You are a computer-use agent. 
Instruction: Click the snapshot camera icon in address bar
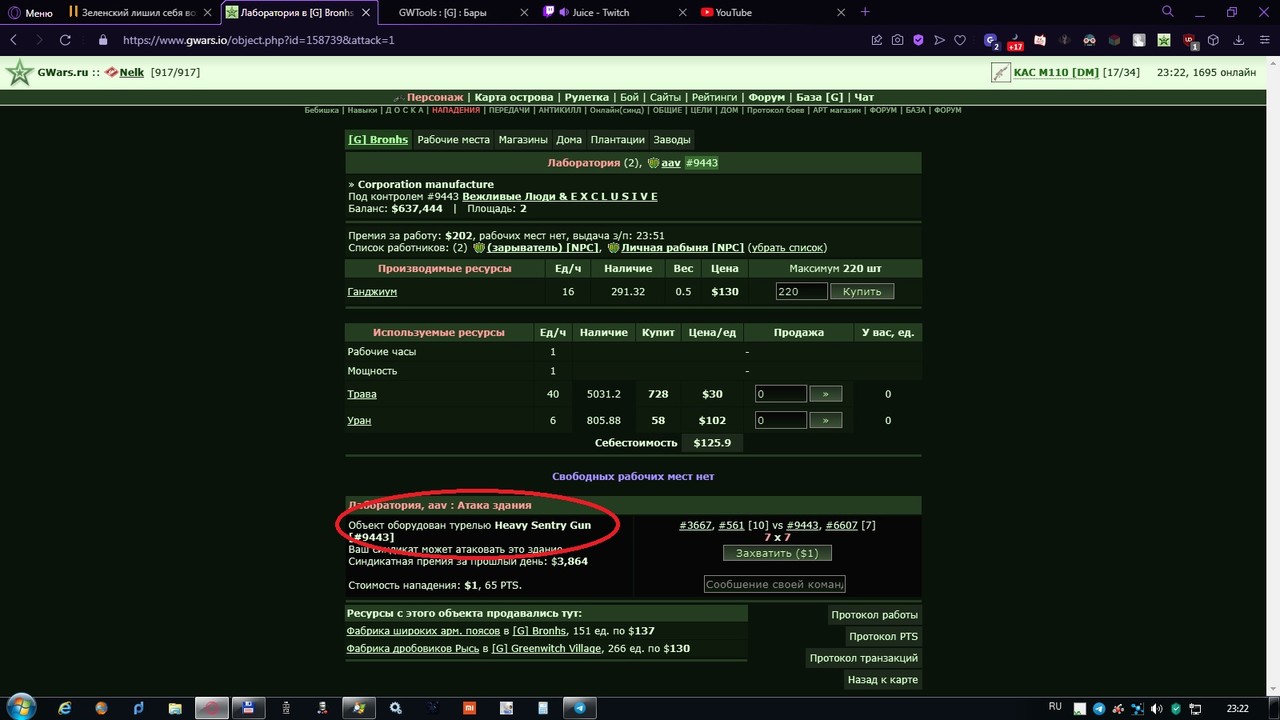click(x=897, y=40)
